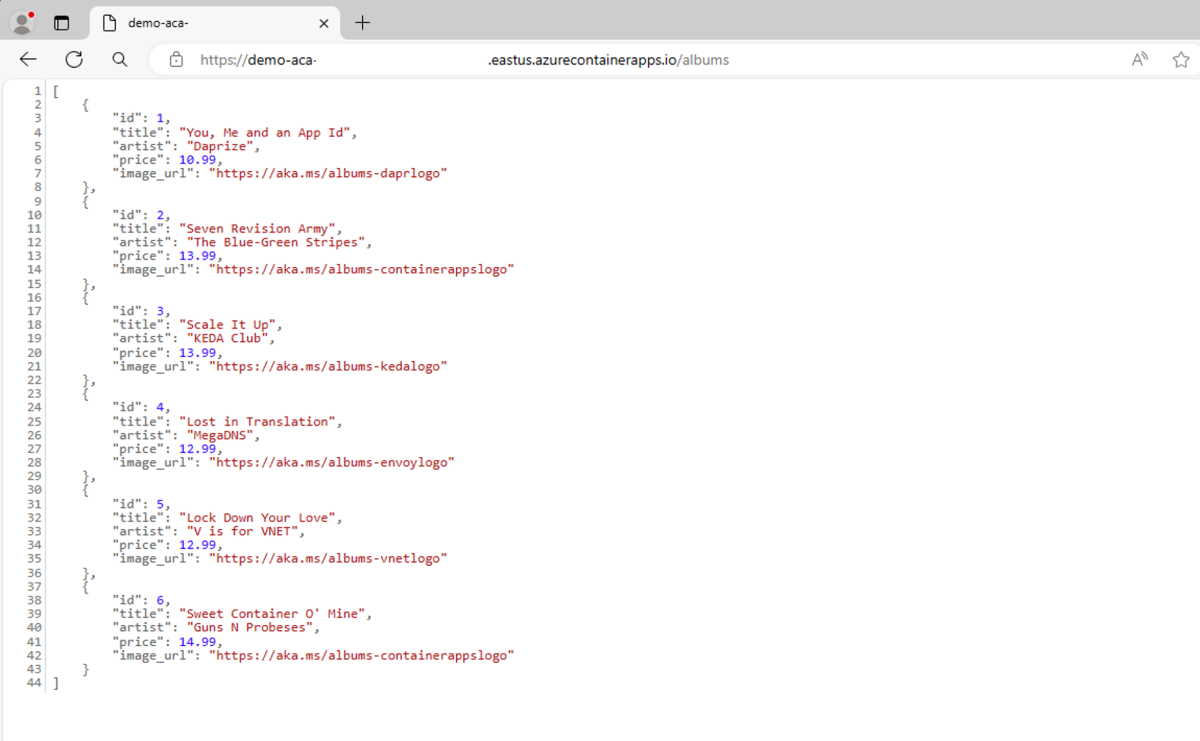Close the demo-aca- tab
Screen dimensions: 1200x741
point(324,22)
